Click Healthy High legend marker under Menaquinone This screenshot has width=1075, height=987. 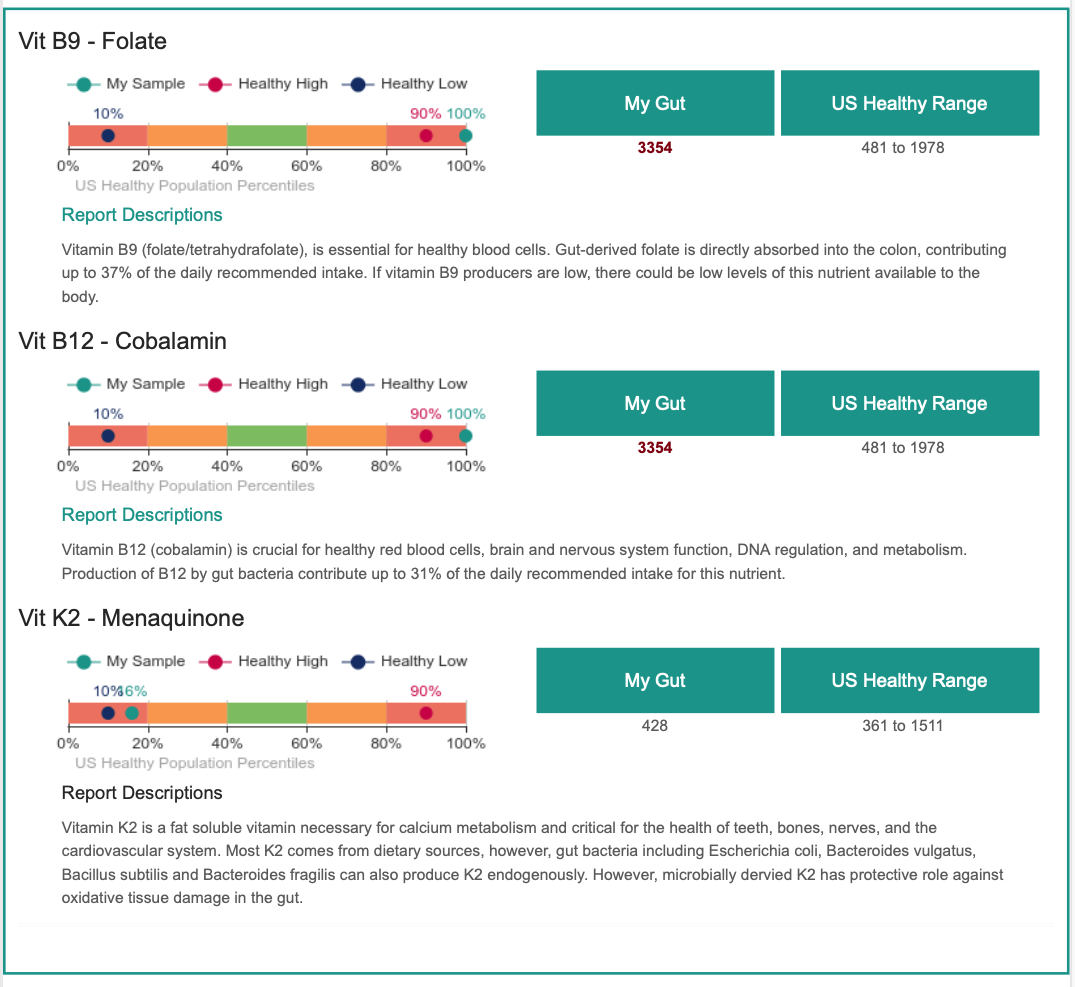click(x=215, y=662)
